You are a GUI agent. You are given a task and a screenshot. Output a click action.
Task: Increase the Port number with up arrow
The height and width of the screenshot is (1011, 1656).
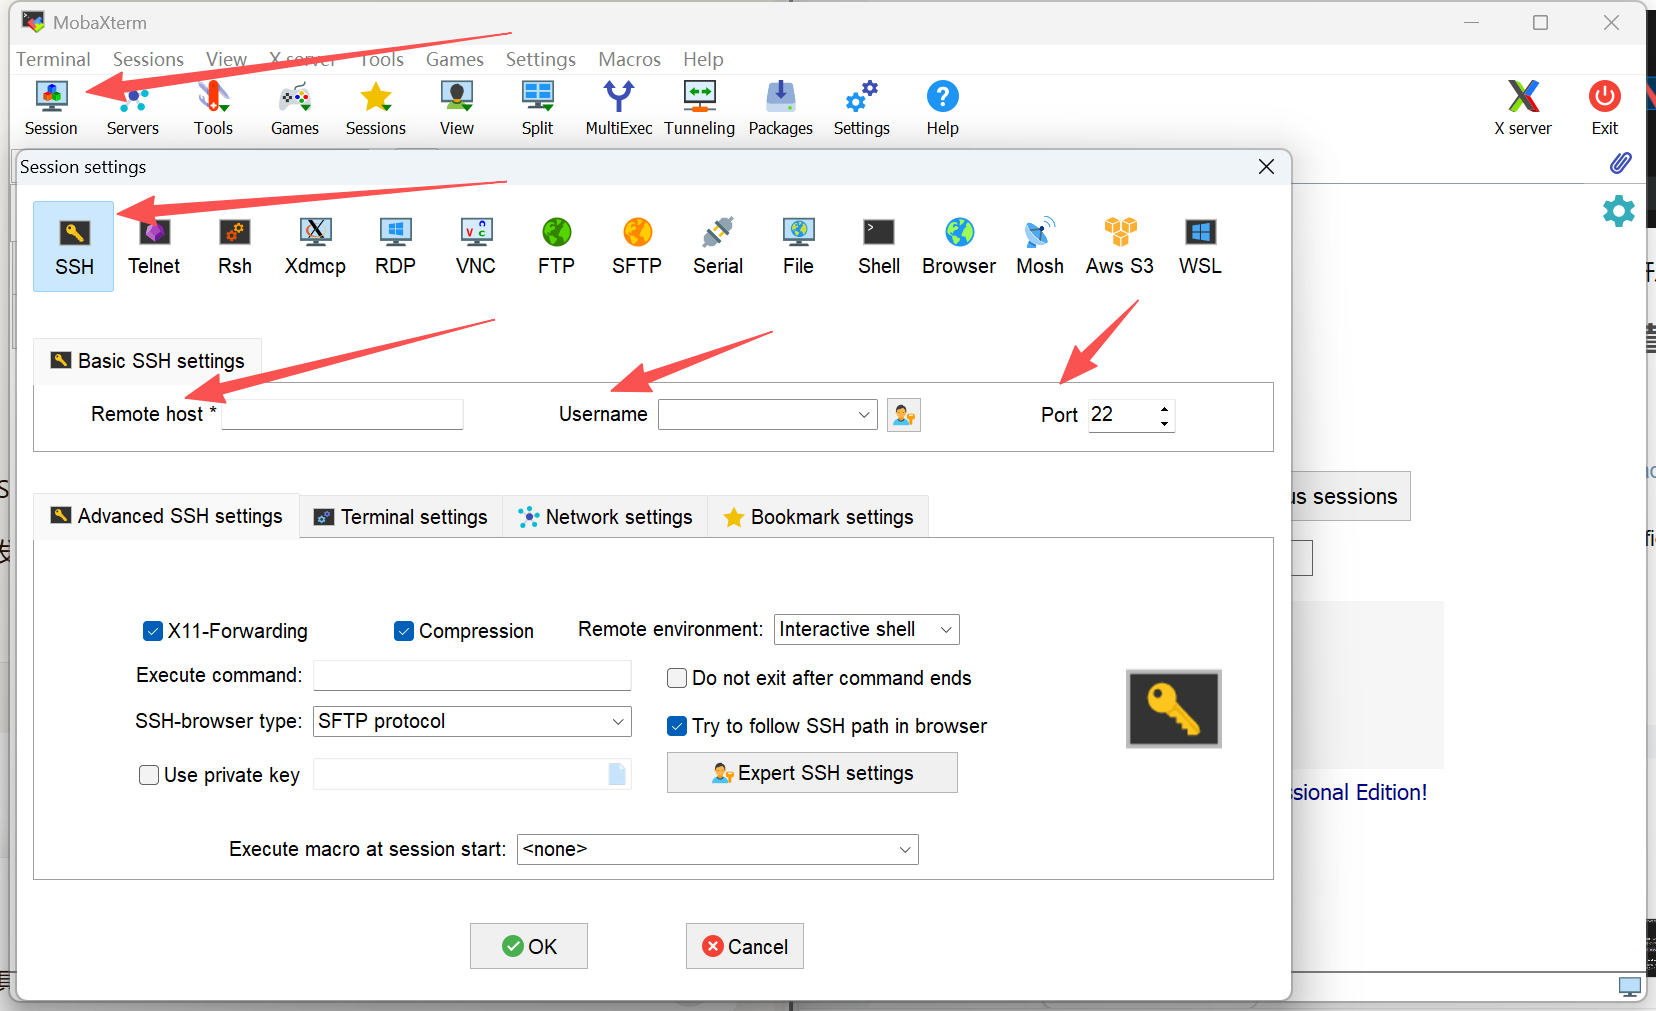click(x=1164, y=408)
